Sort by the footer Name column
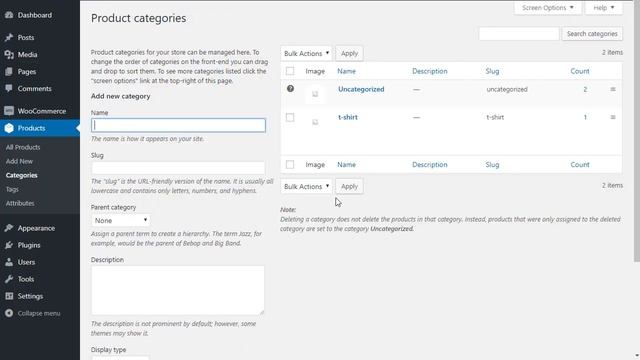 coord(347,164)
